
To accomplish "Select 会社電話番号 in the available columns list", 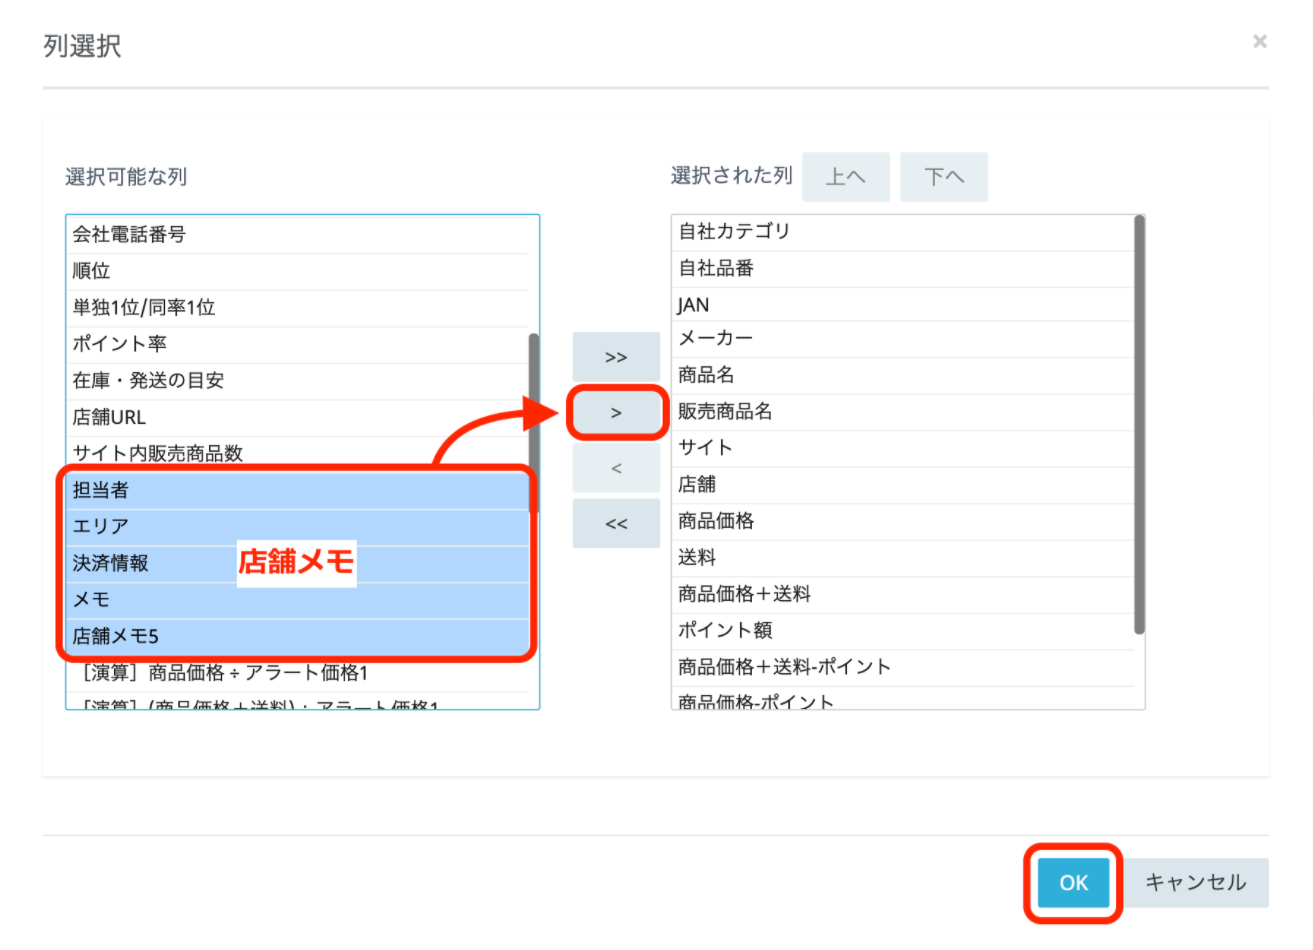I will [x=129, y=235].
